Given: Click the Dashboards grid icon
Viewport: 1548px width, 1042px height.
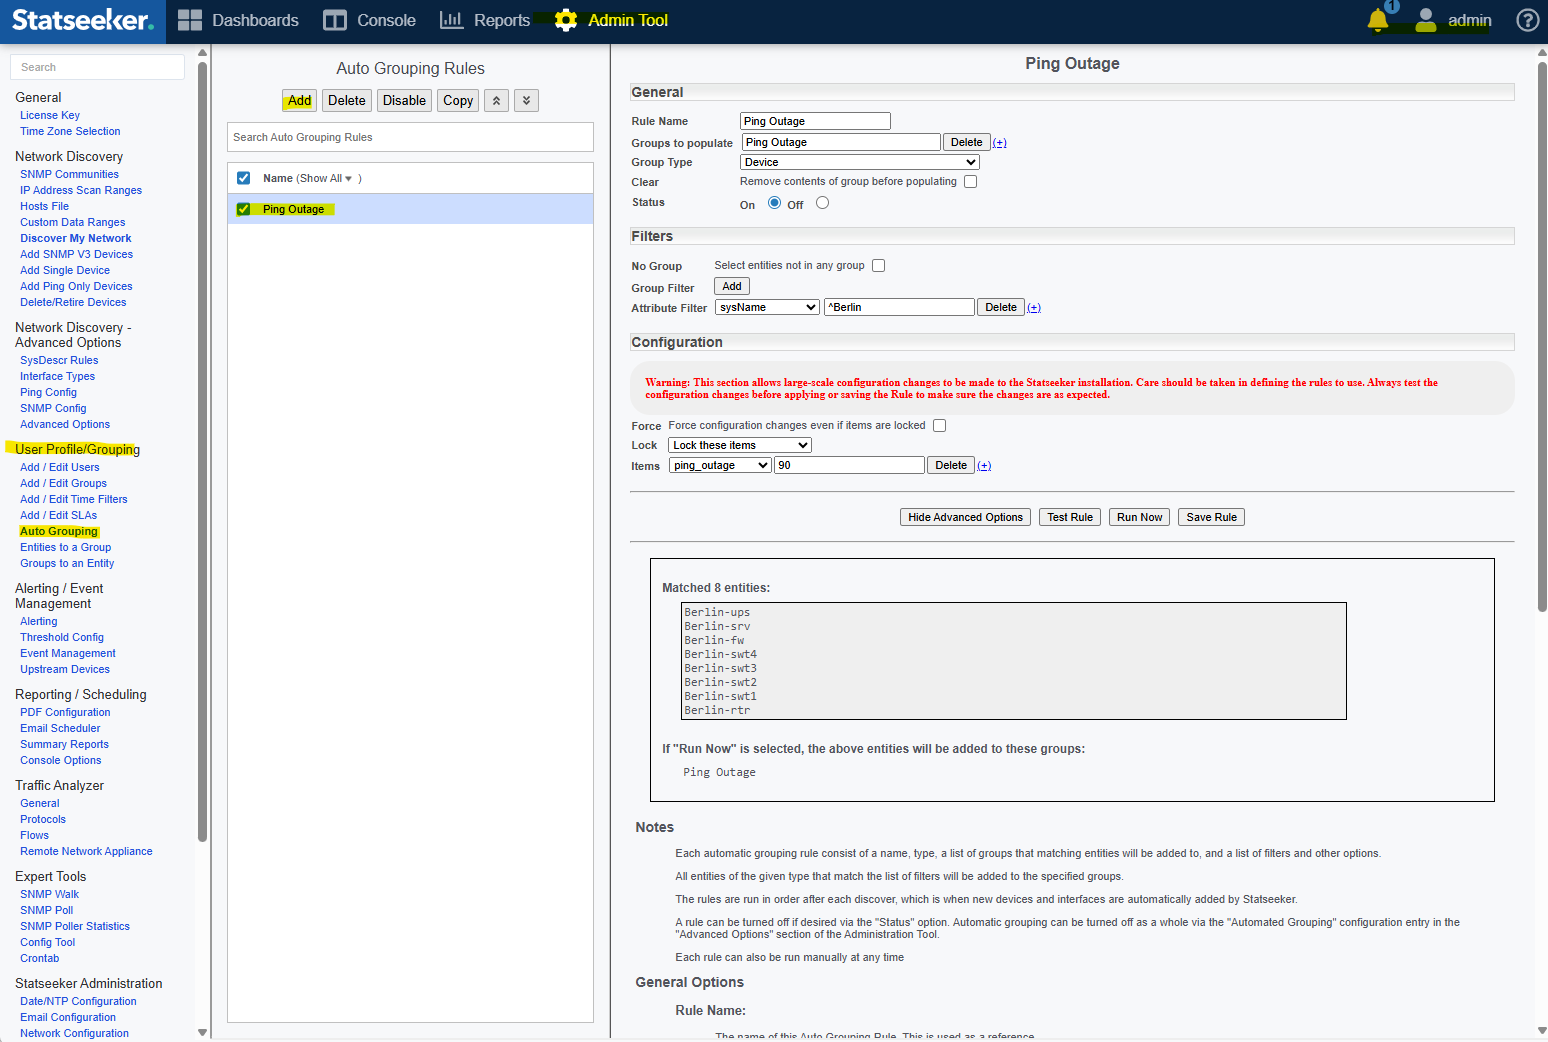Looking at the screenshot, I should click(190, 20).
